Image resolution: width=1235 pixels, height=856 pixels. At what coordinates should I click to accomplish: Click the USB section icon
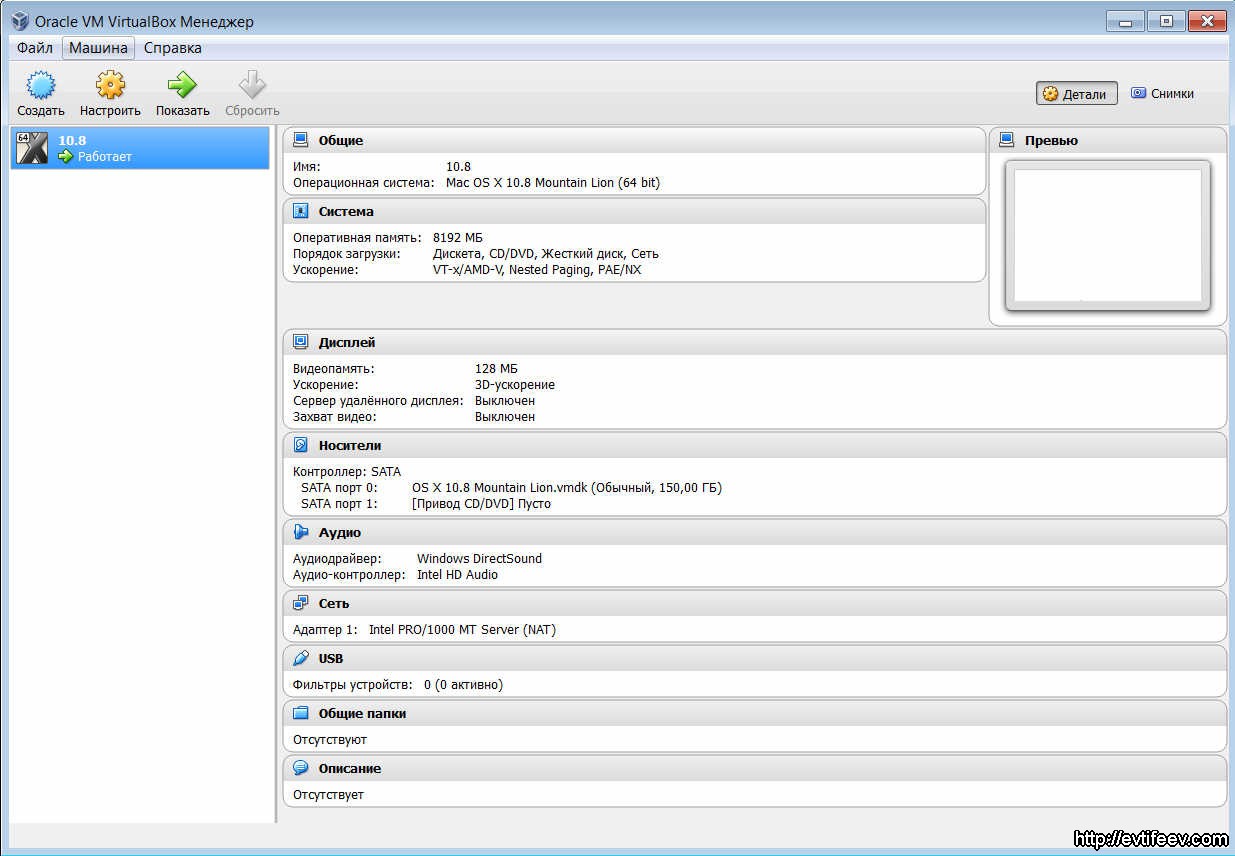[301, 658]
